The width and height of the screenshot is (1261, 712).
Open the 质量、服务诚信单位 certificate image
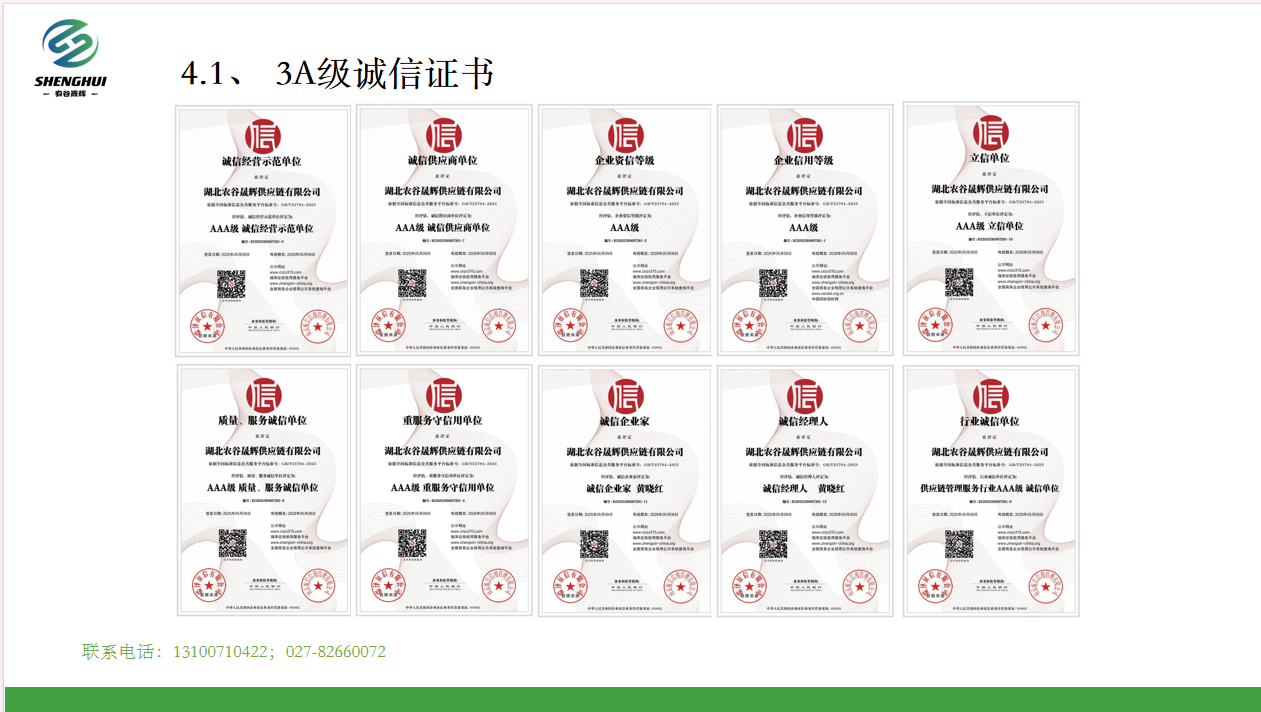[x=263, y=490]
